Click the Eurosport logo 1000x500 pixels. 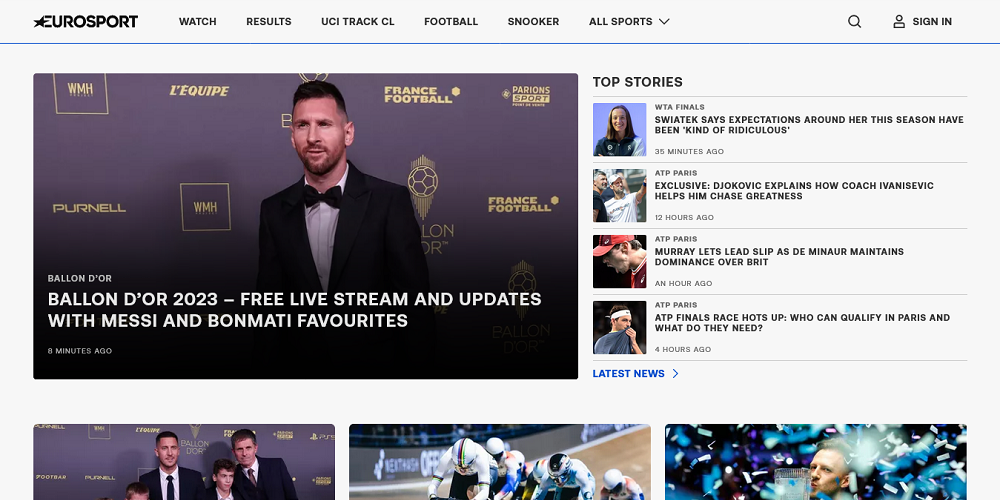point(85,22)
